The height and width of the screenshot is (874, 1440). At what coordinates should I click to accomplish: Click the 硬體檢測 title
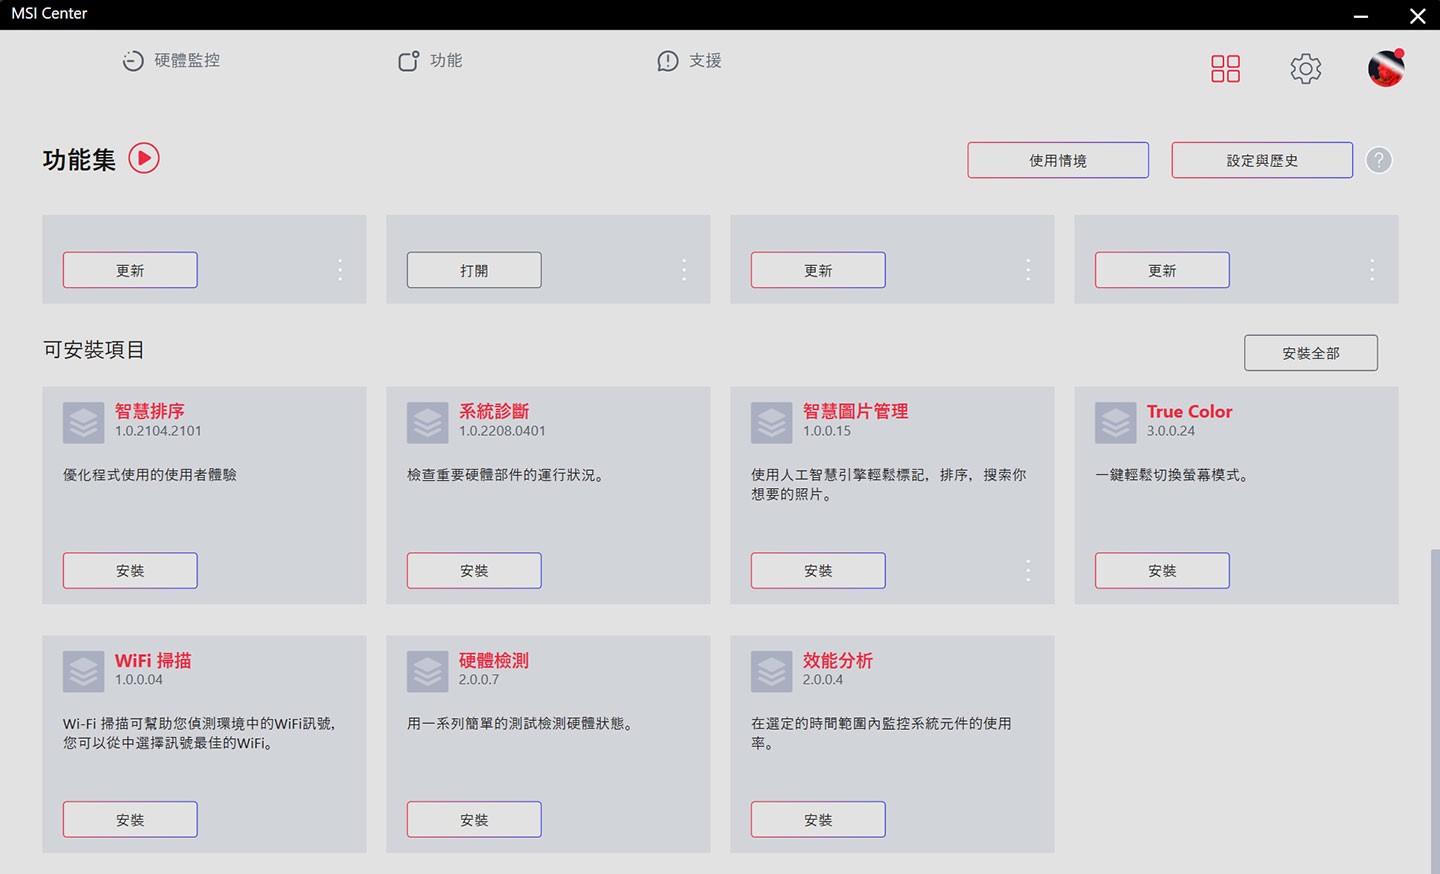pyautogui.click(x=494, y=660)
